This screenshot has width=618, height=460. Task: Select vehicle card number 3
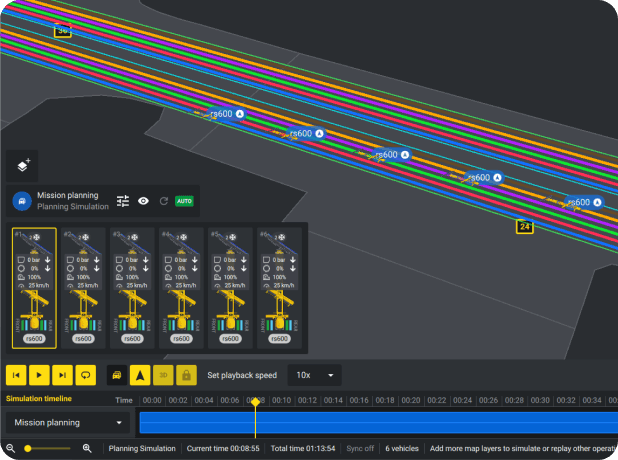click(132, 288)
